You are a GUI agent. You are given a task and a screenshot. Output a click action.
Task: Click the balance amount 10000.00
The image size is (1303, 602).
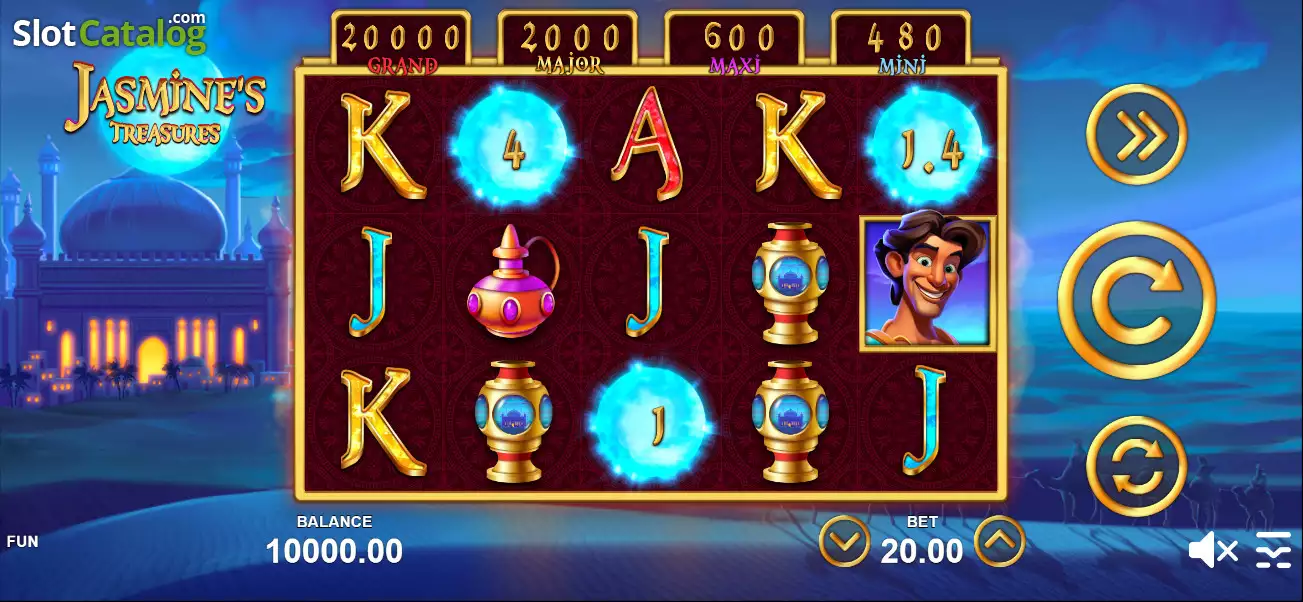click(334, 551)
